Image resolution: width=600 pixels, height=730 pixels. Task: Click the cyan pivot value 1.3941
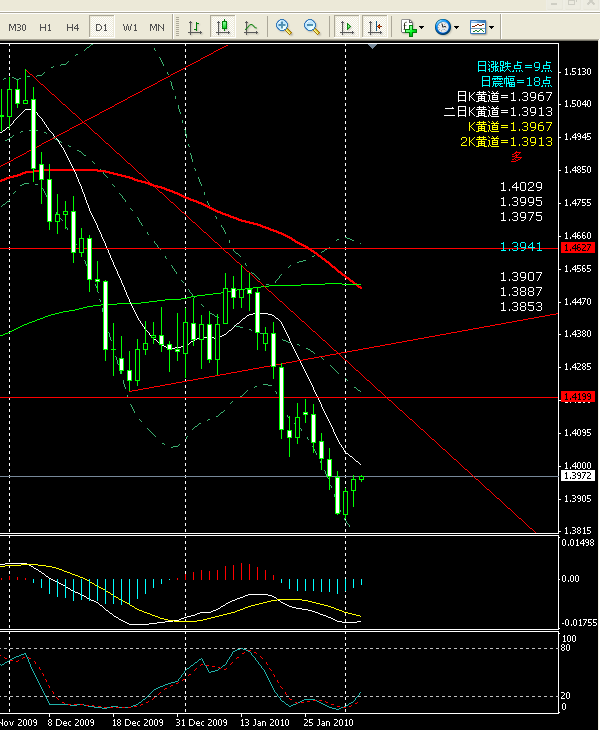(x=521, y=246)
